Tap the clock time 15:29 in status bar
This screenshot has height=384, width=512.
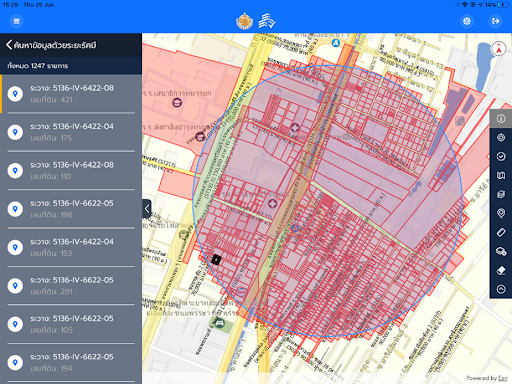(x=10, y=5)
